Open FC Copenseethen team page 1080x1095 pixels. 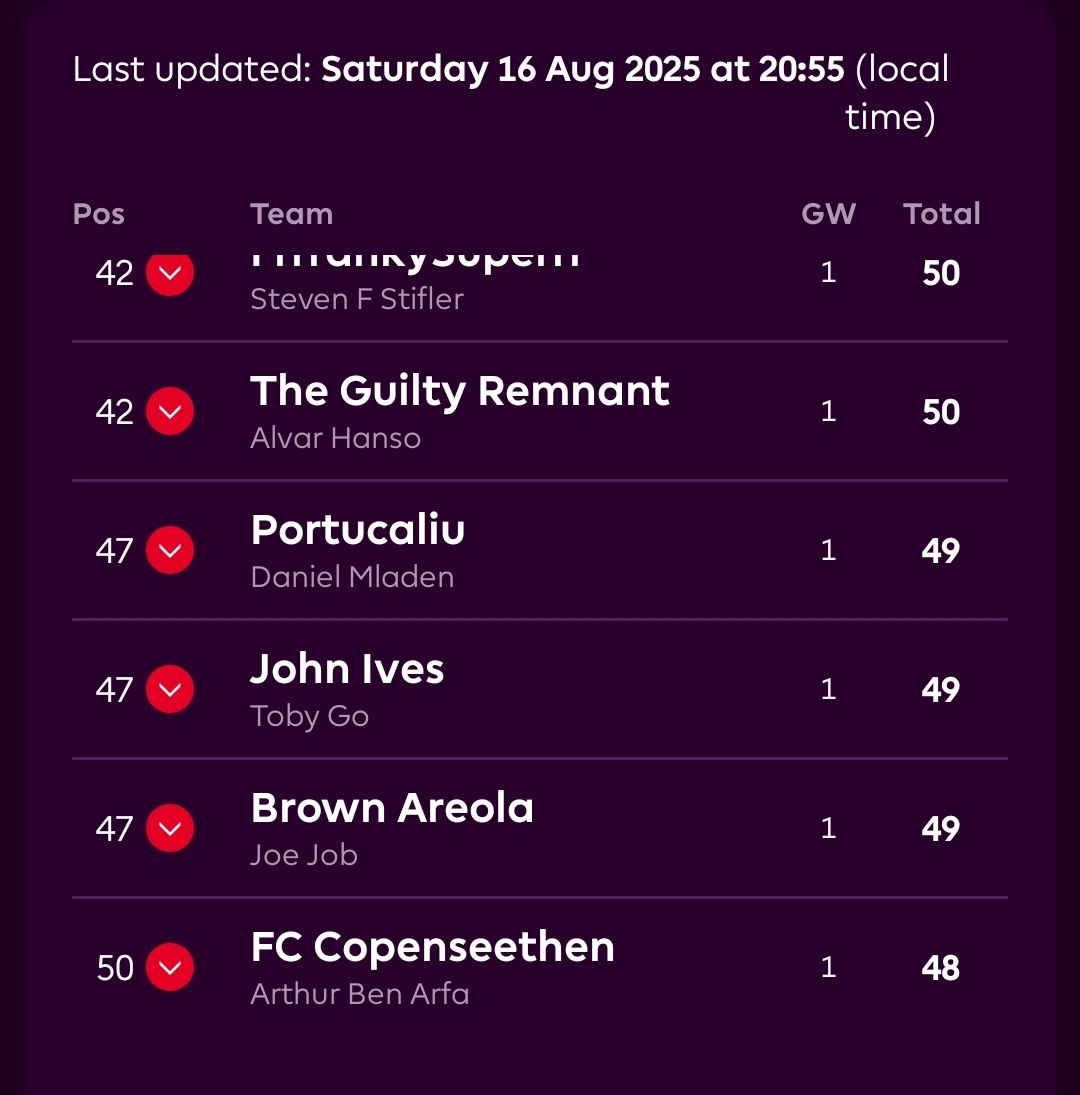coord(432,947)
